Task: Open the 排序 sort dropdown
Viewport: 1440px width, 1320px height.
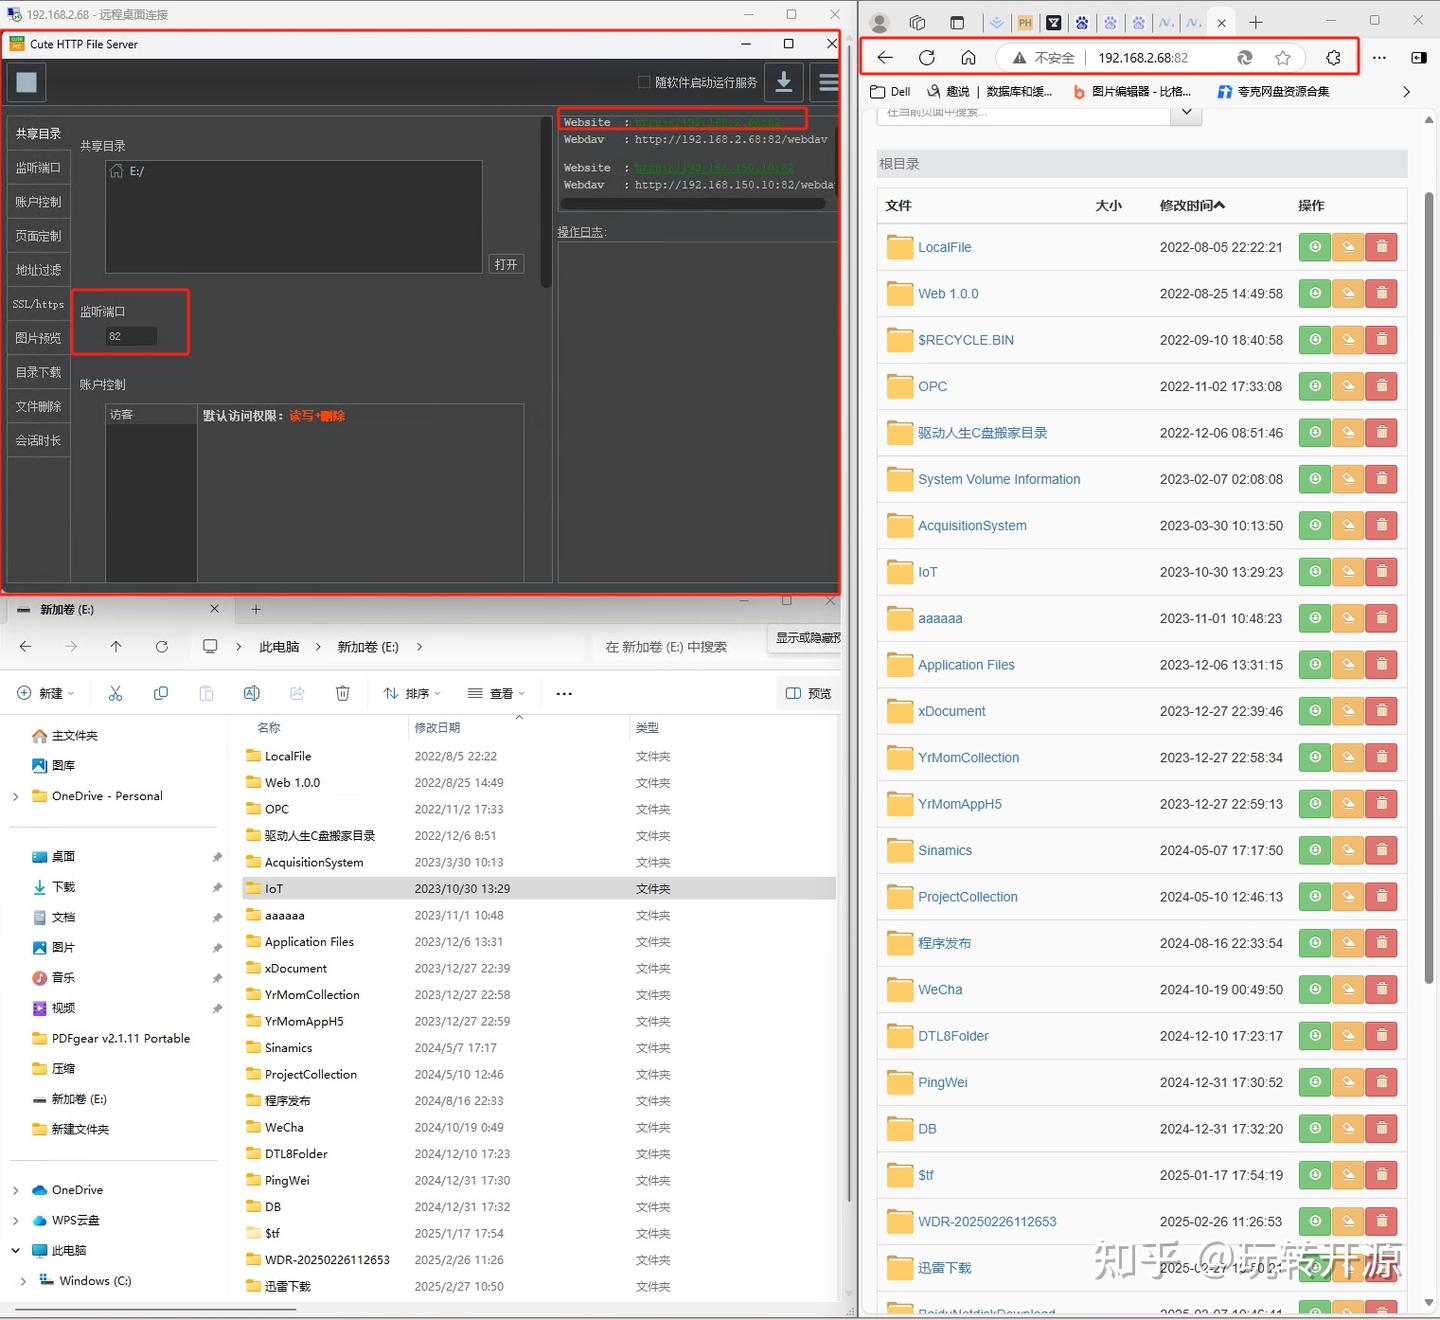Action: [x=410, y=692]
